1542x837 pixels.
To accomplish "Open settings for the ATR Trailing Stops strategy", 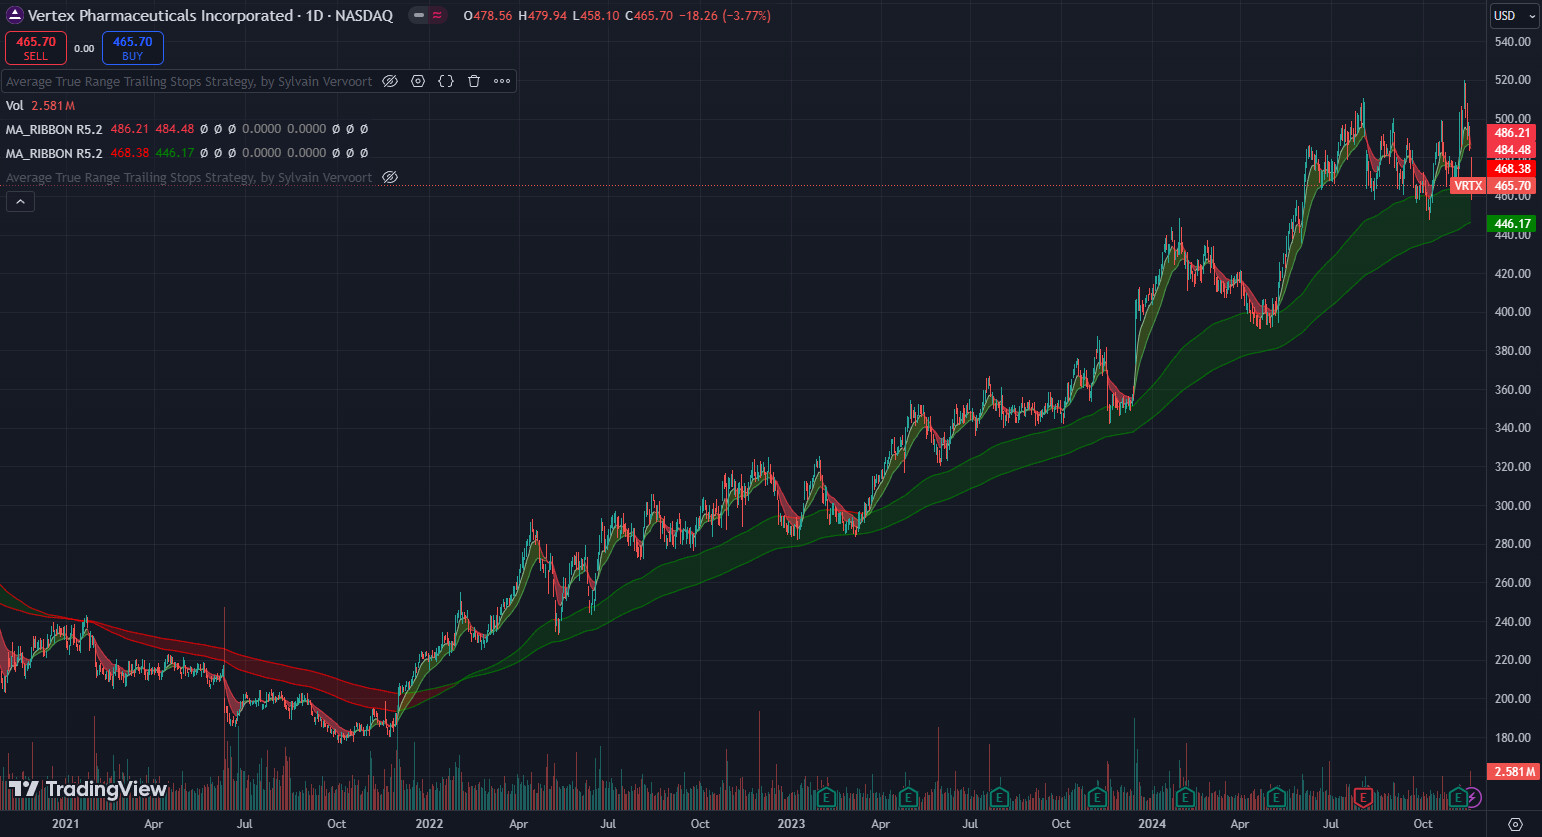I will (x=418, y=81).
